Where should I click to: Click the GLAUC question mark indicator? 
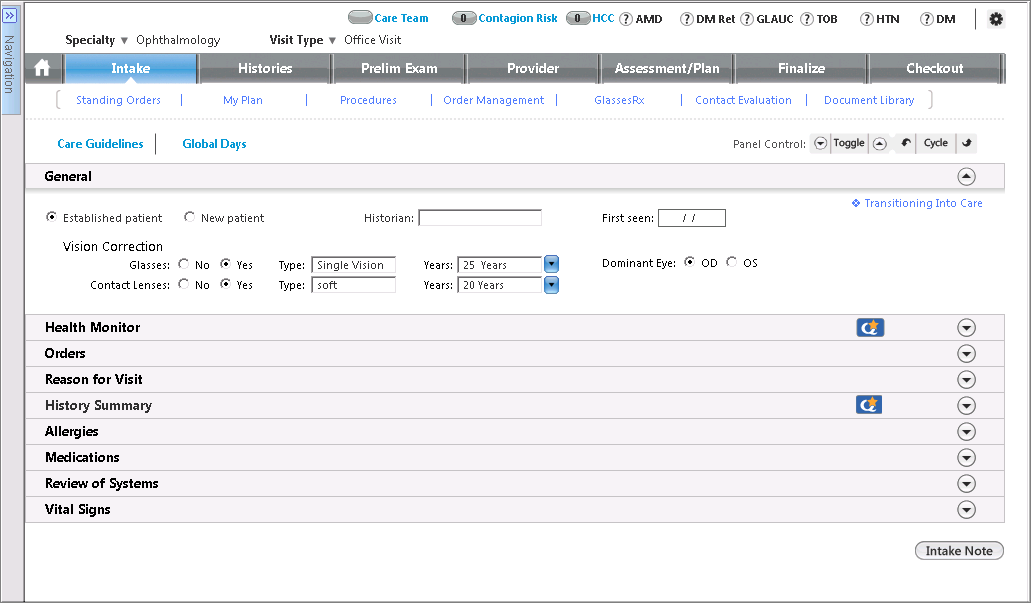click(747, 19)
